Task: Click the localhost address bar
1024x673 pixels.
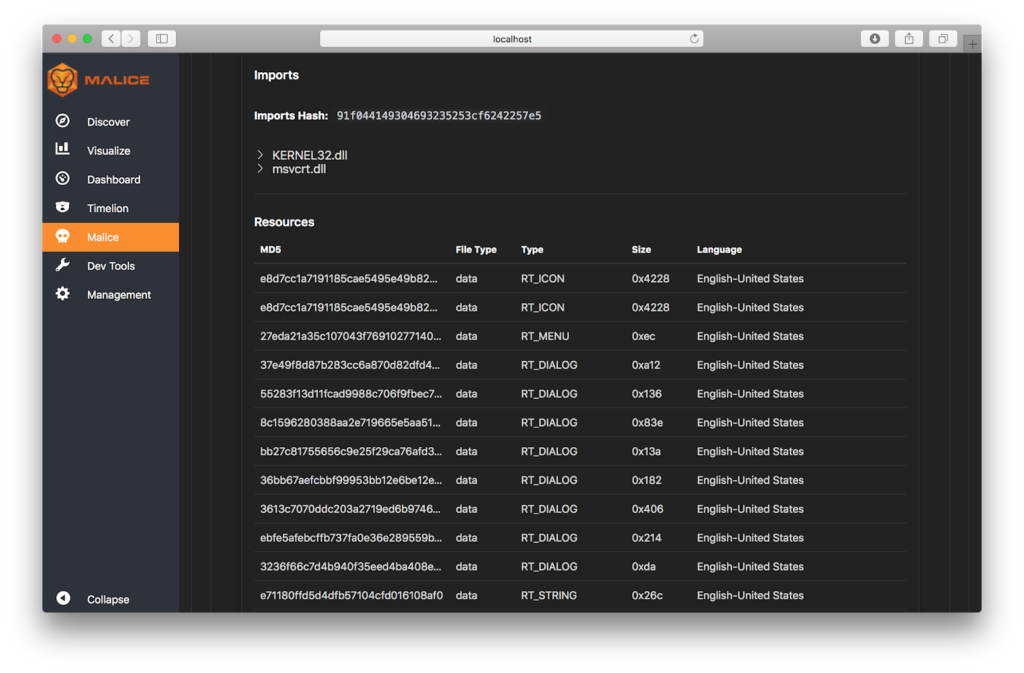Action: pyautogui.click(x=511, y=39)
